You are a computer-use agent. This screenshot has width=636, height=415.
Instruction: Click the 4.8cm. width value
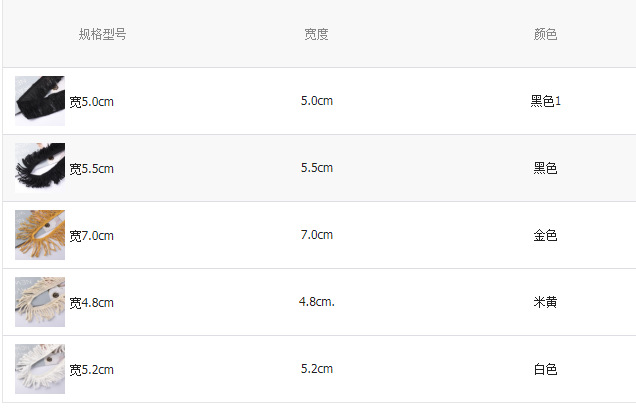tap(316, 301)
